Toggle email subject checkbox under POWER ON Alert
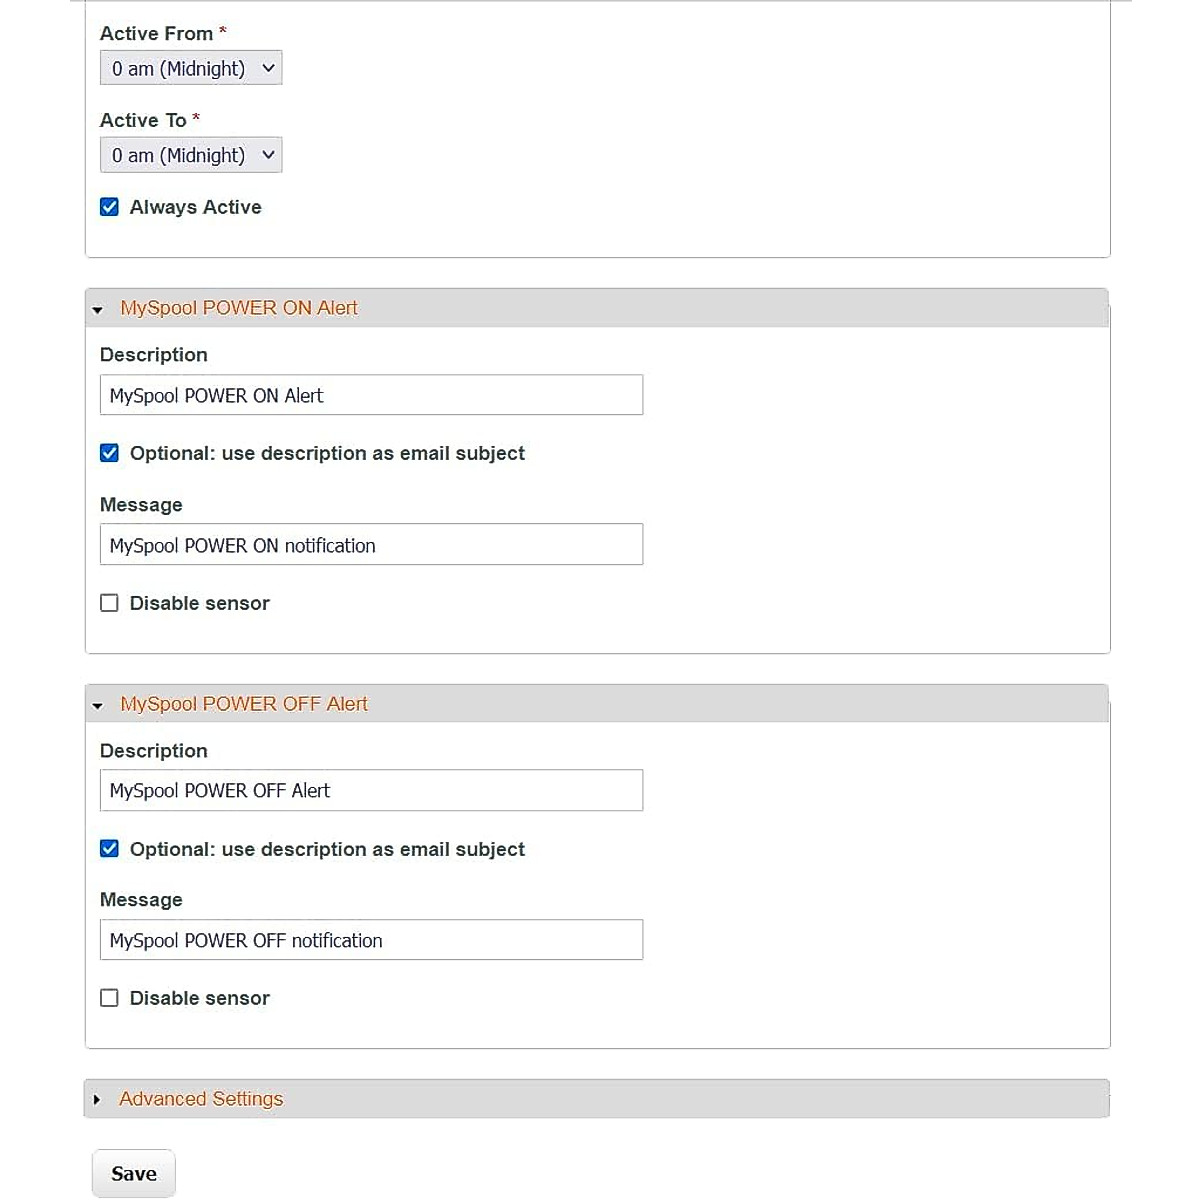This screenshot has height=1200, width=1200. [110, 453]
